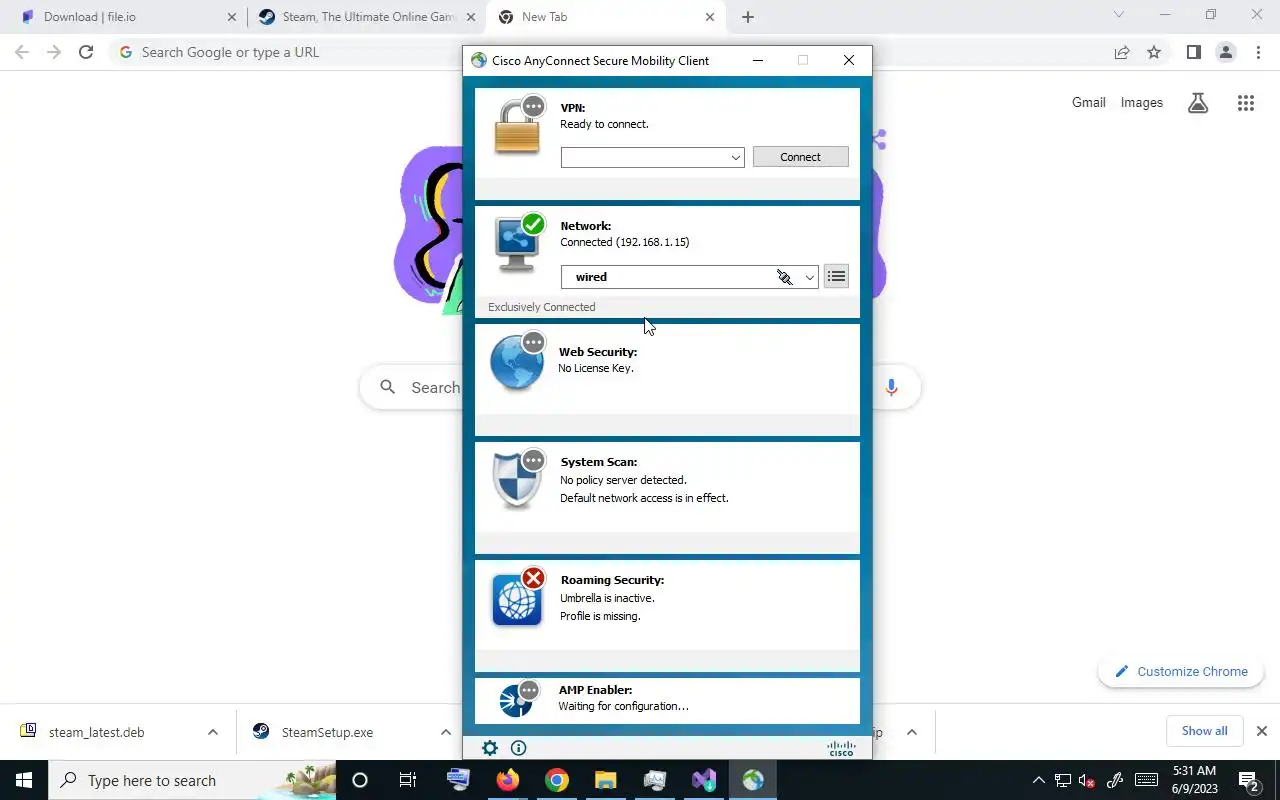
Task: Open Firefox from the taskbar
Action: tap(508, 780)
